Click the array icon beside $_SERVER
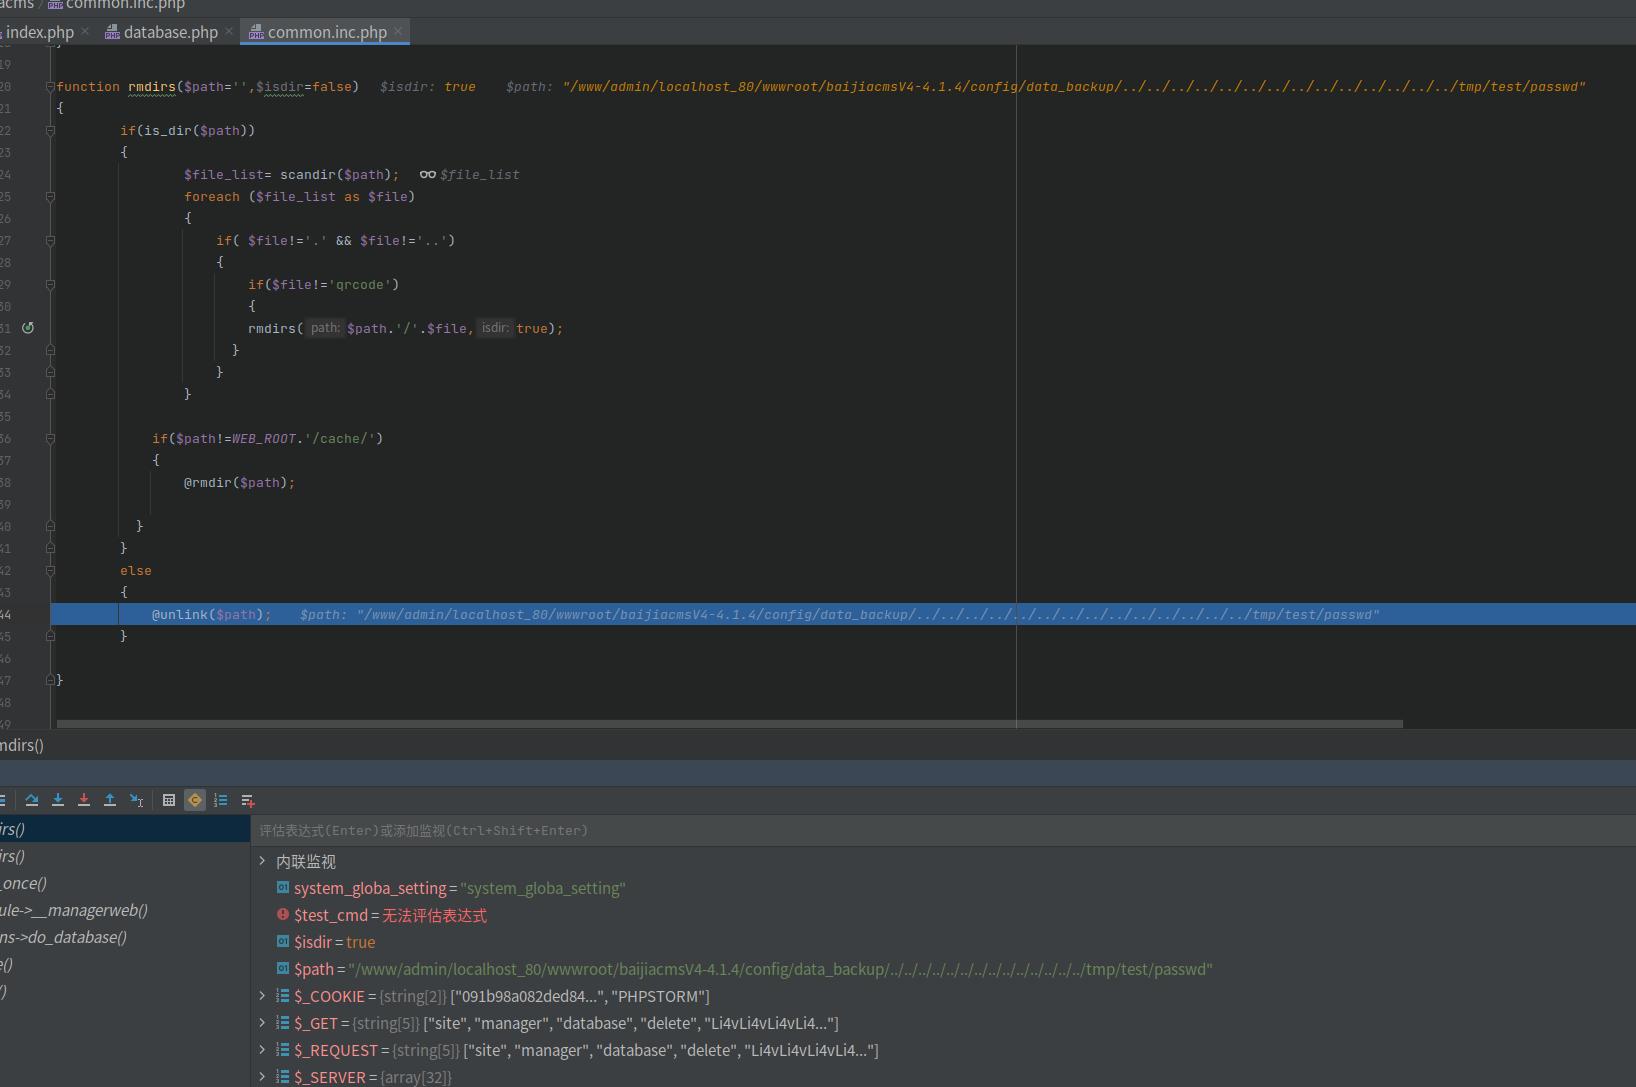This screenshot has width=1636, height=1087. [x=283, y=1077]
